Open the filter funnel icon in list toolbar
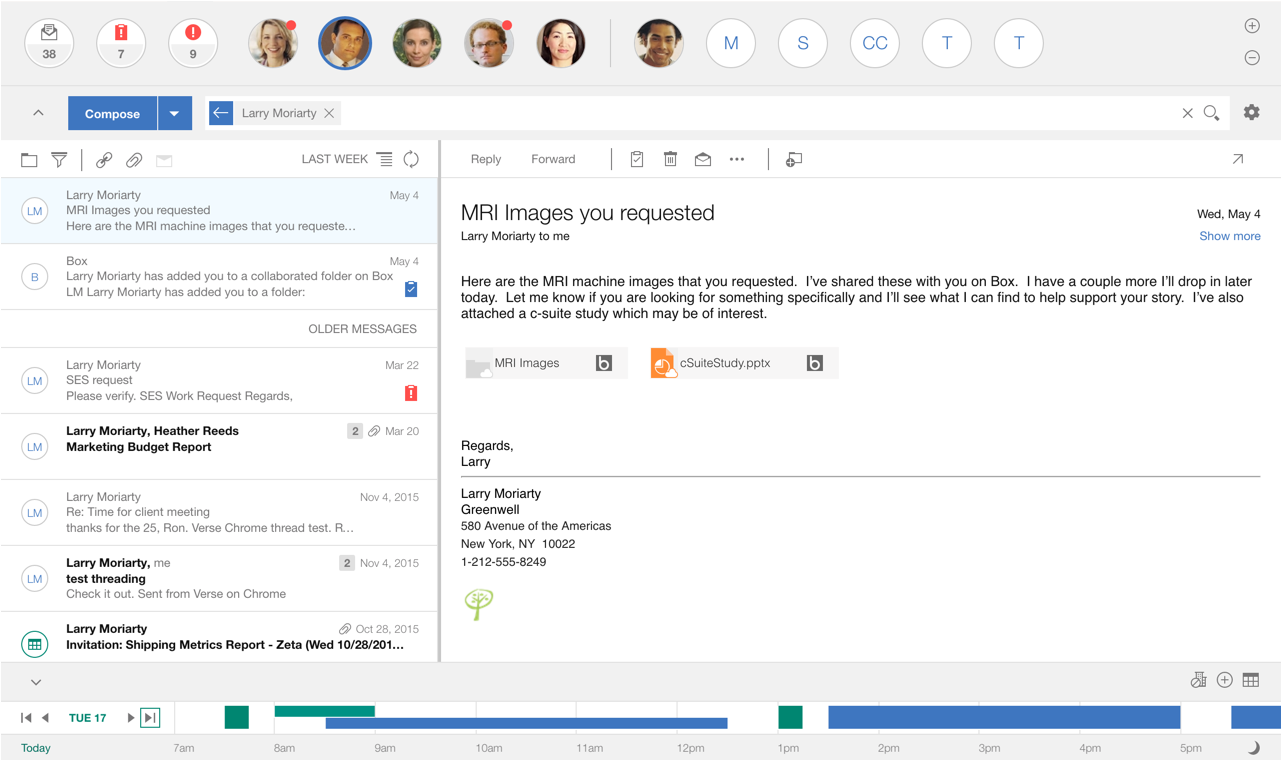 [x=59, y=160]
